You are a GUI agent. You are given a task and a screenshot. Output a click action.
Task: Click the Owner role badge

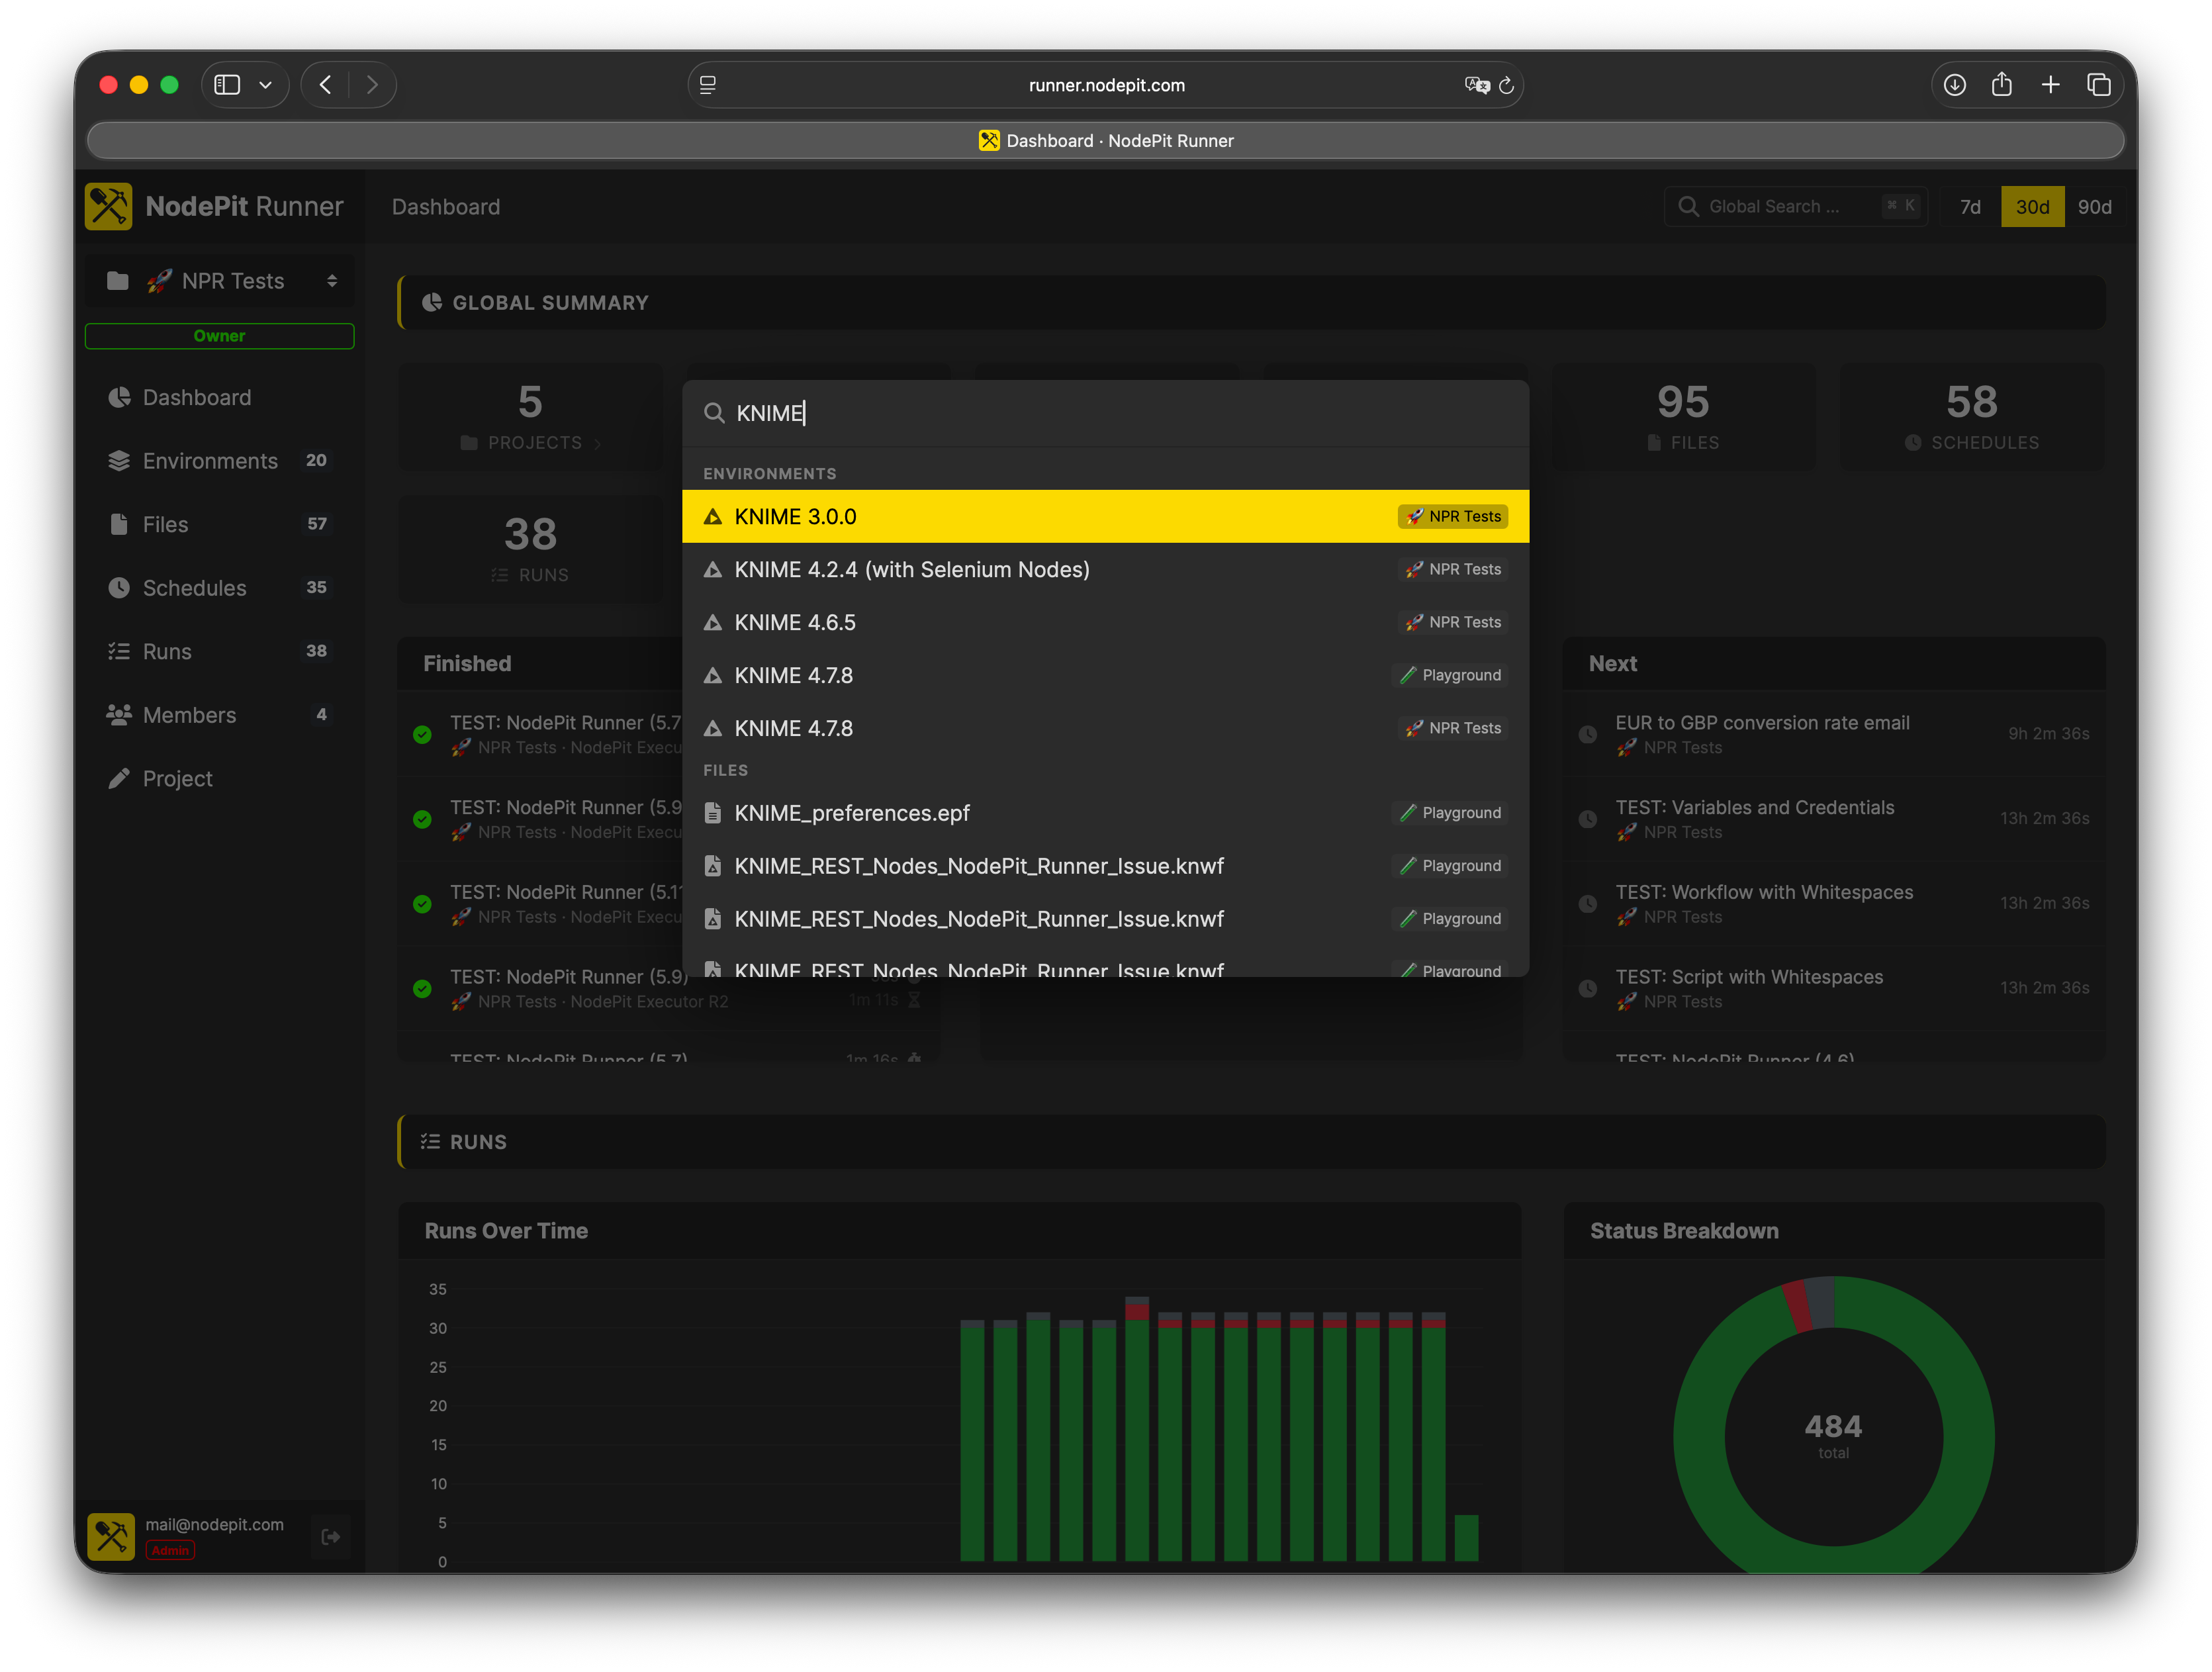[x=220, y=336]
